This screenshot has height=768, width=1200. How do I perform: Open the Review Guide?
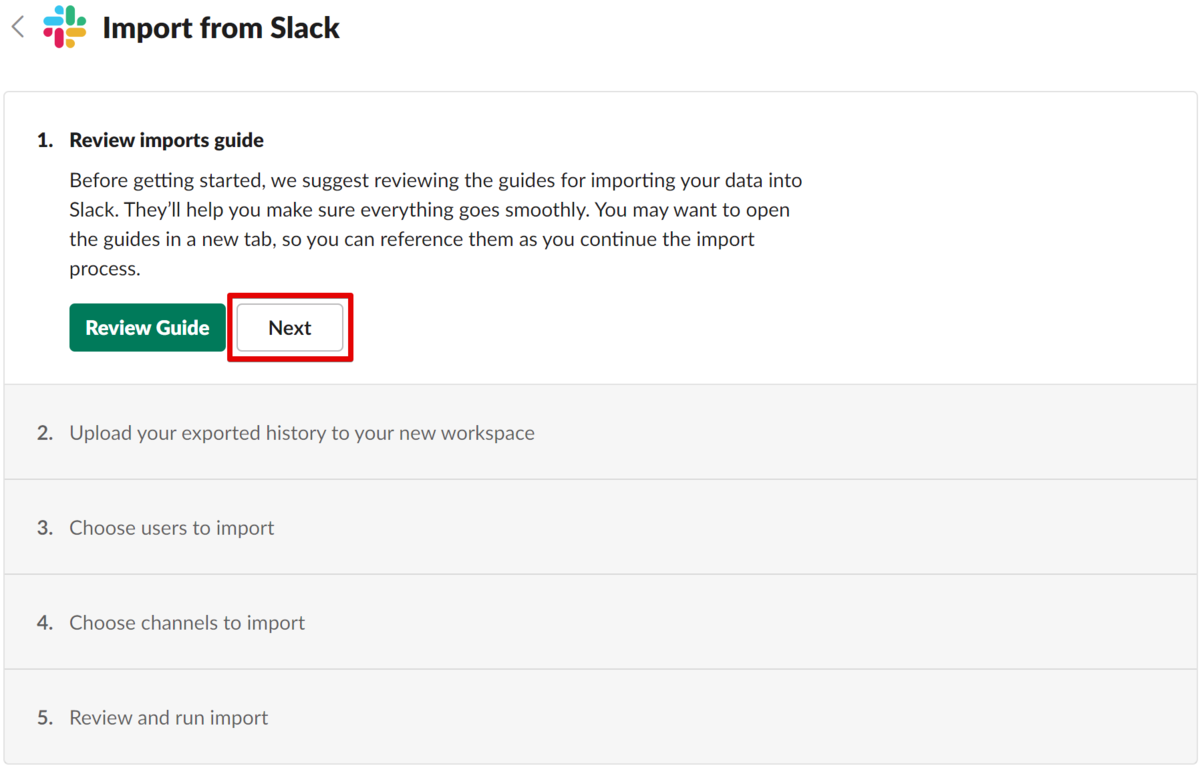(147, 328)
